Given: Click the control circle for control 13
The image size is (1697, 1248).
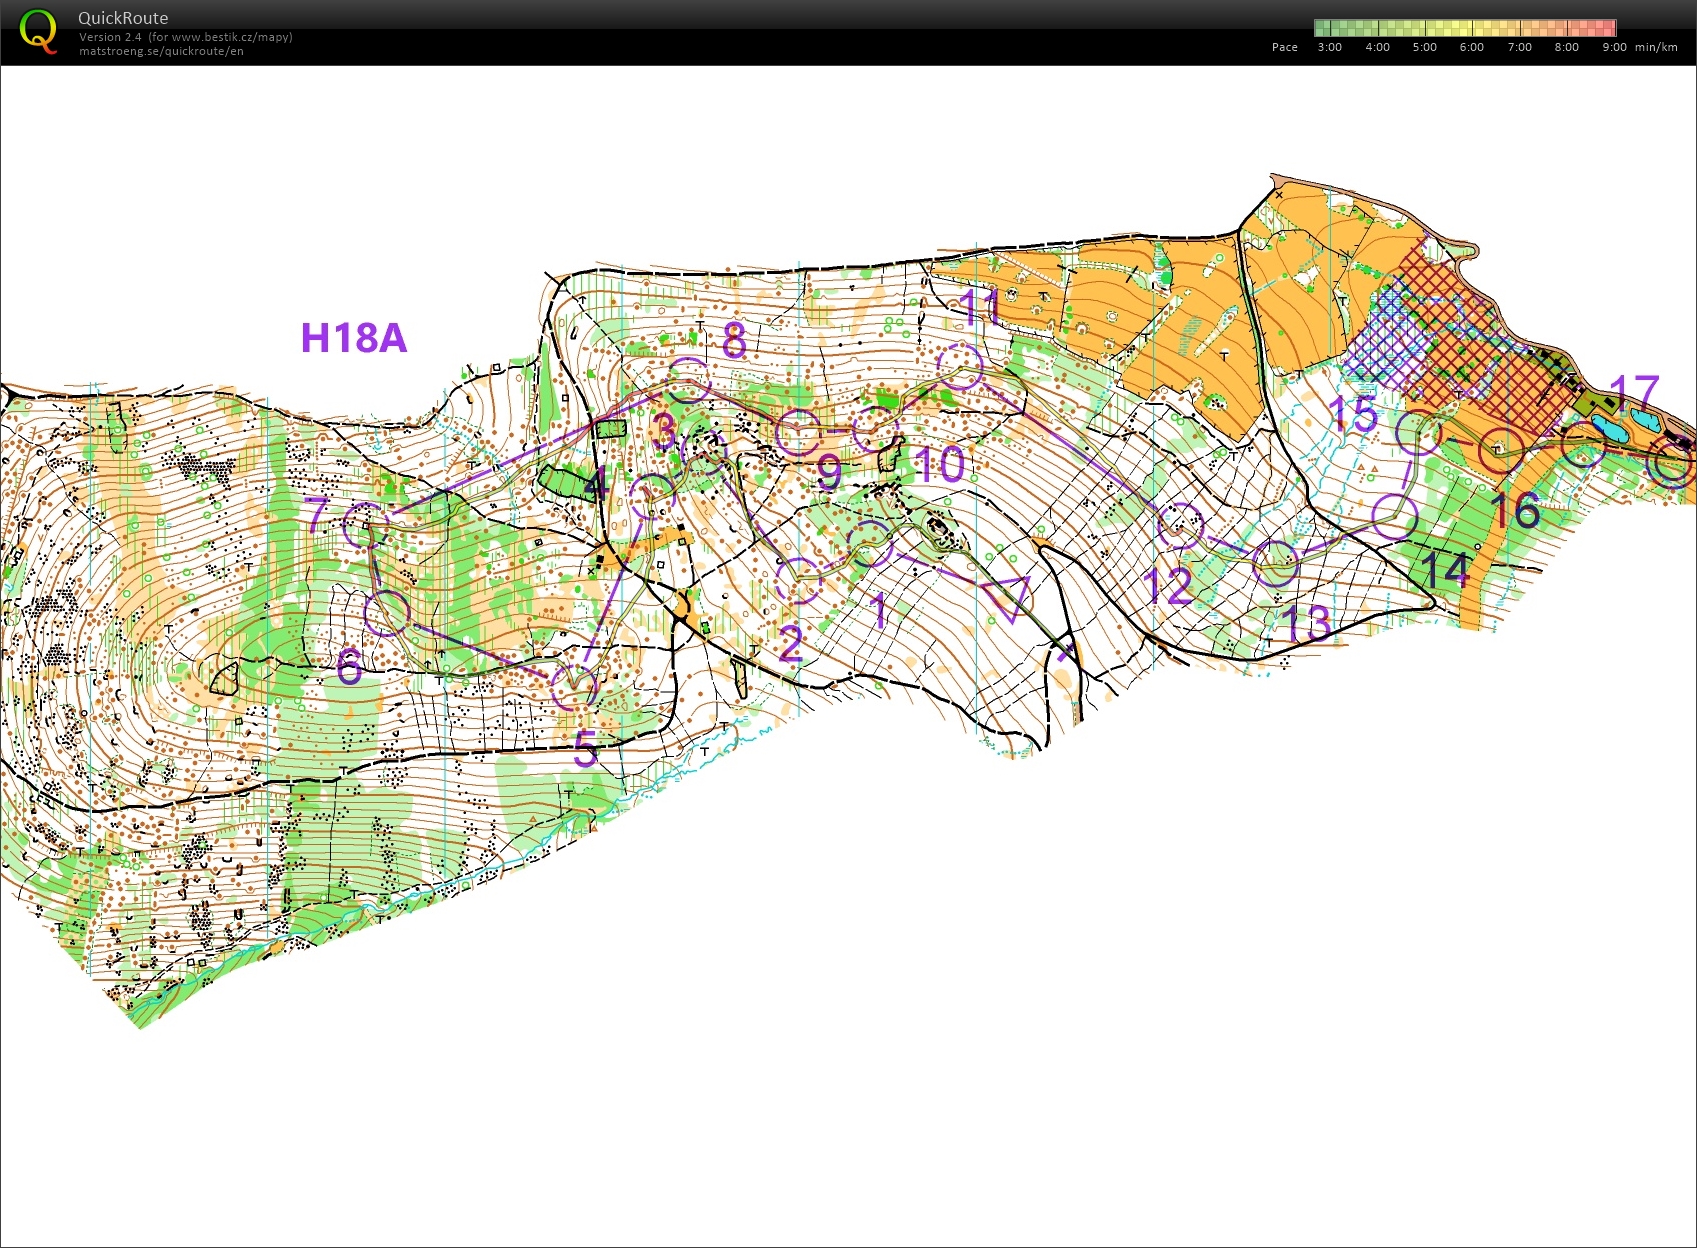Looking at the screenshot, I should pyautogui.click(x=1276, y=563).
